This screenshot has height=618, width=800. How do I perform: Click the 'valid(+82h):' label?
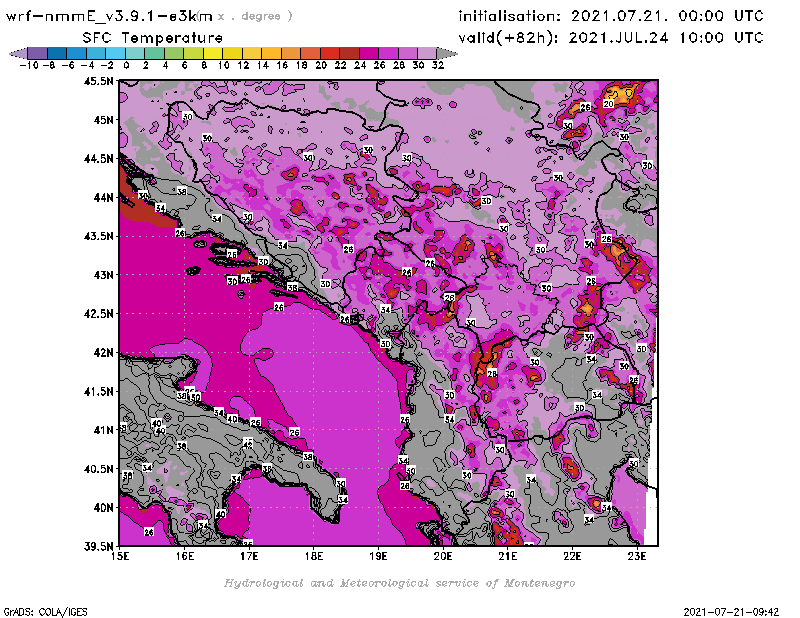point(510,38)
